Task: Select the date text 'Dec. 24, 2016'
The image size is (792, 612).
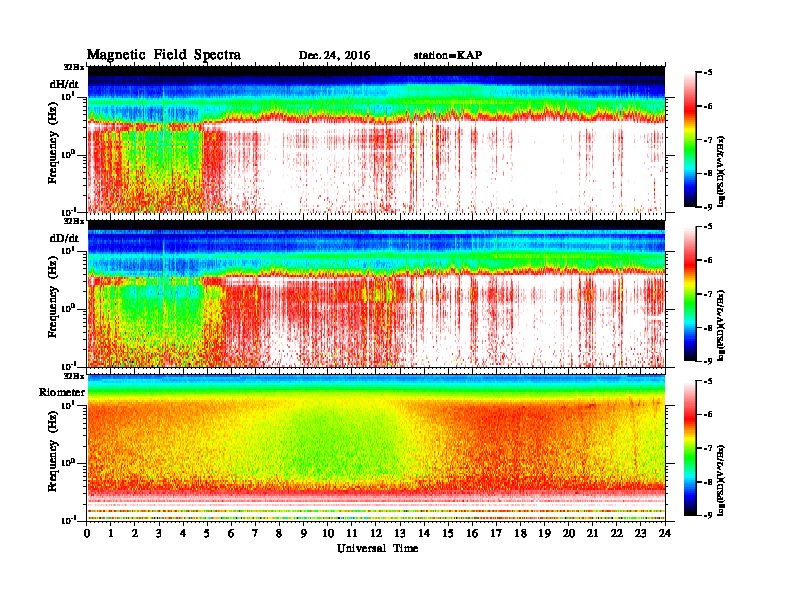Action: pos(334,56)
